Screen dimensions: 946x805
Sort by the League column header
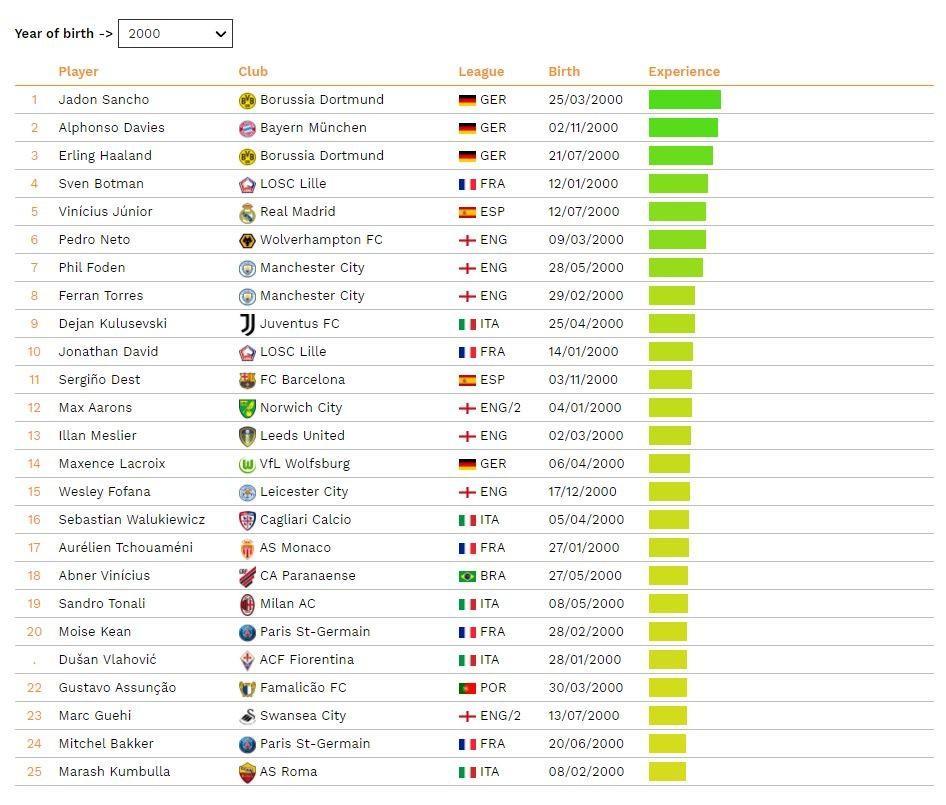pyautogui.click(x=481, y=72)
